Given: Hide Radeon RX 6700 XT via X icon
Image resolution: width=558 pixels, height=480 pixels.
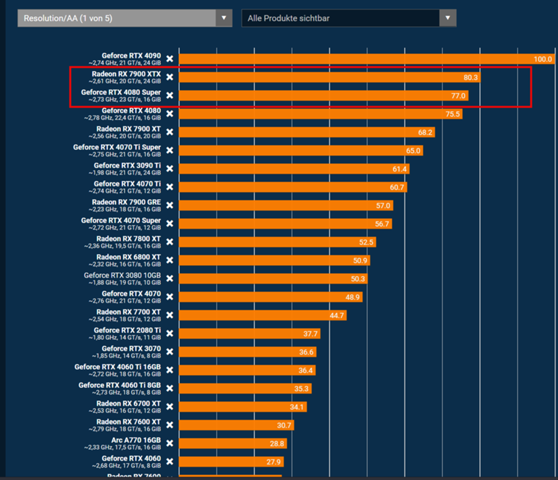Looking at the screenshot, I should click(170, 407).
